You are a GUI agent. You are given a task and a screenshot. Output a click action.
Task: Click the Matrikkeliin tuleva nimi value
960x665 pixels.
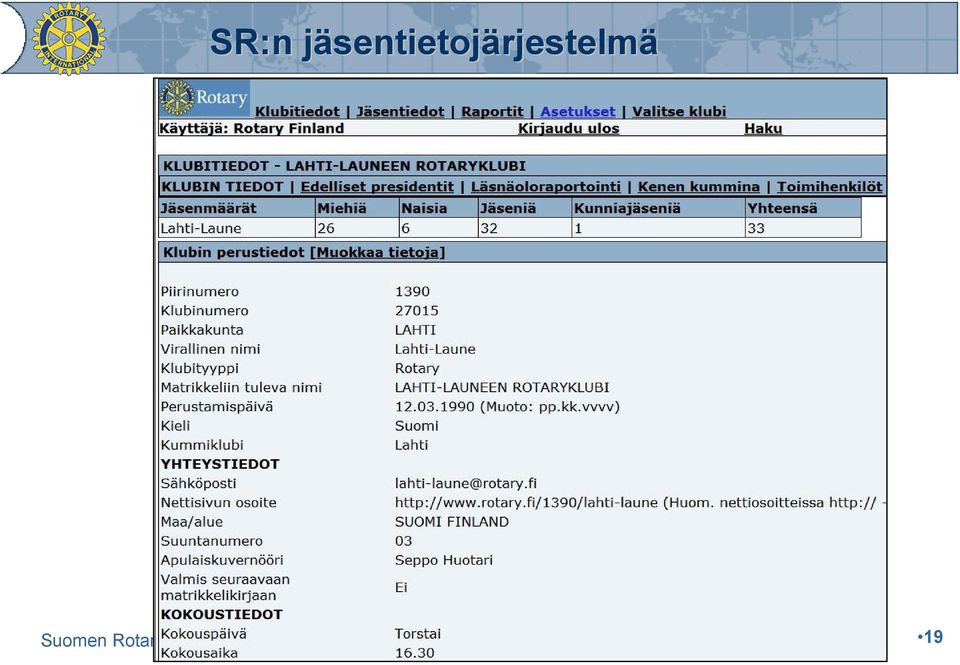coord(501,388)
